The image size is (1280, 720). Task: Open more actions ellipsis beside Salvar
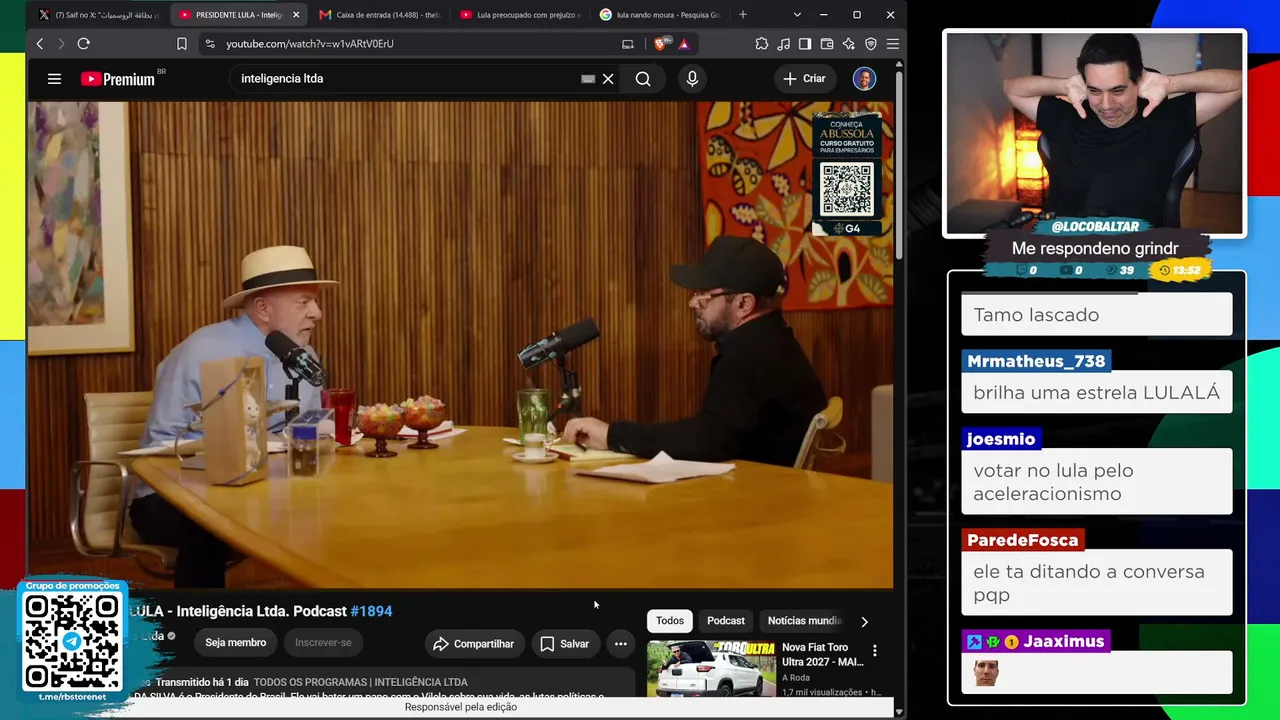pos(620,644)
